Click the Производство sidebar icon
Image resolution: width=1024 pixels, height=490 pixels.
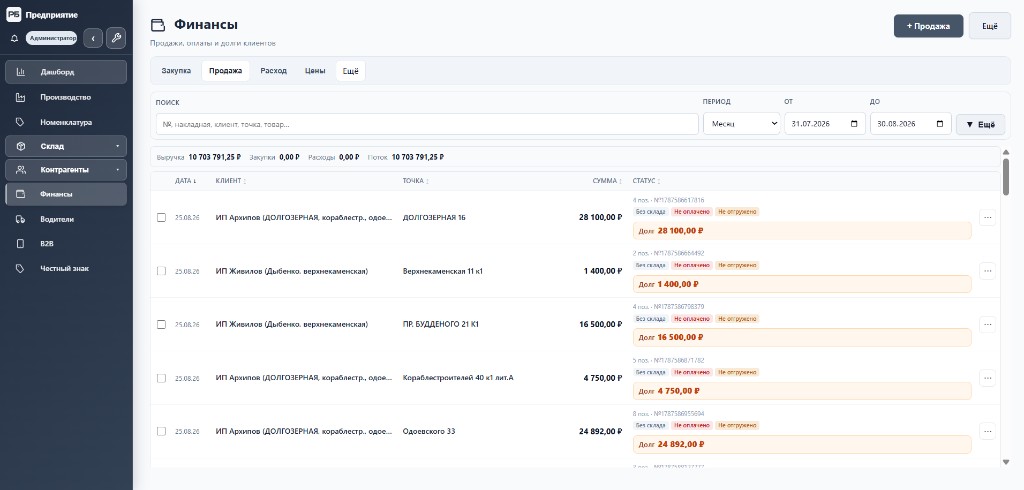(x=21, y=97)
